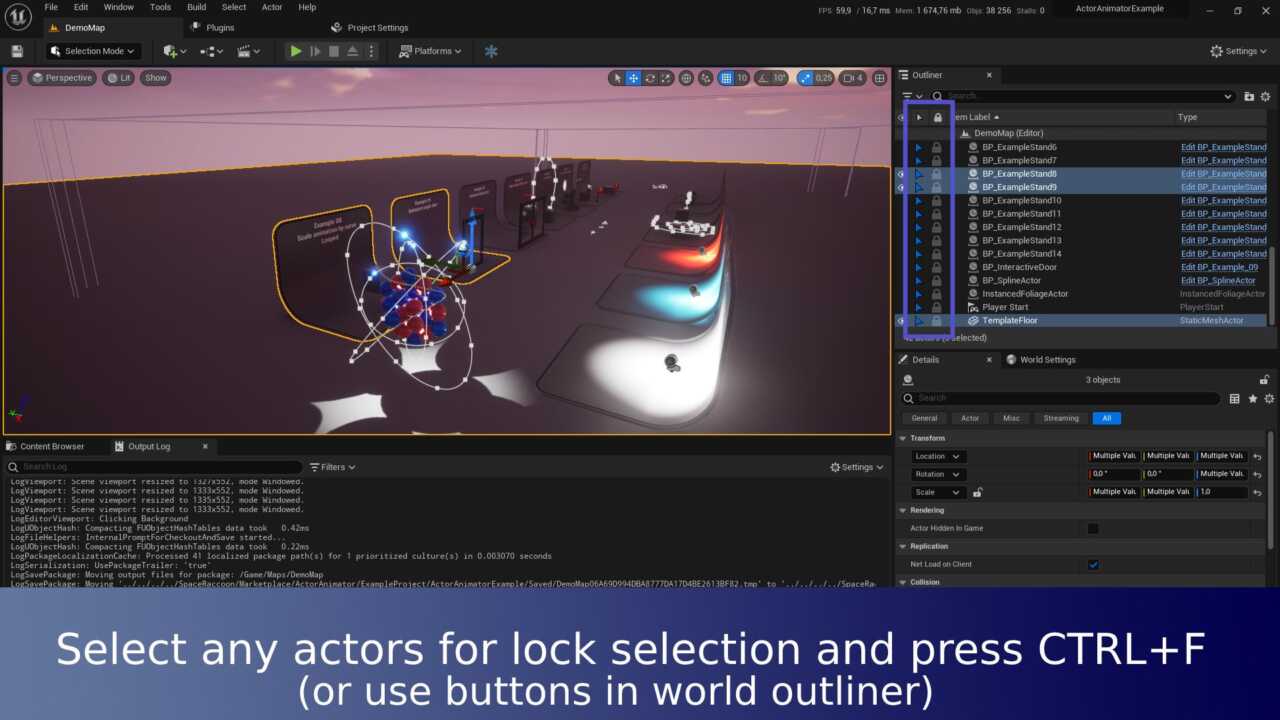This screenshot has height=720, width=1280.
Task: Toggle the Scale lock ratio icon
Action: pos(977,492)
